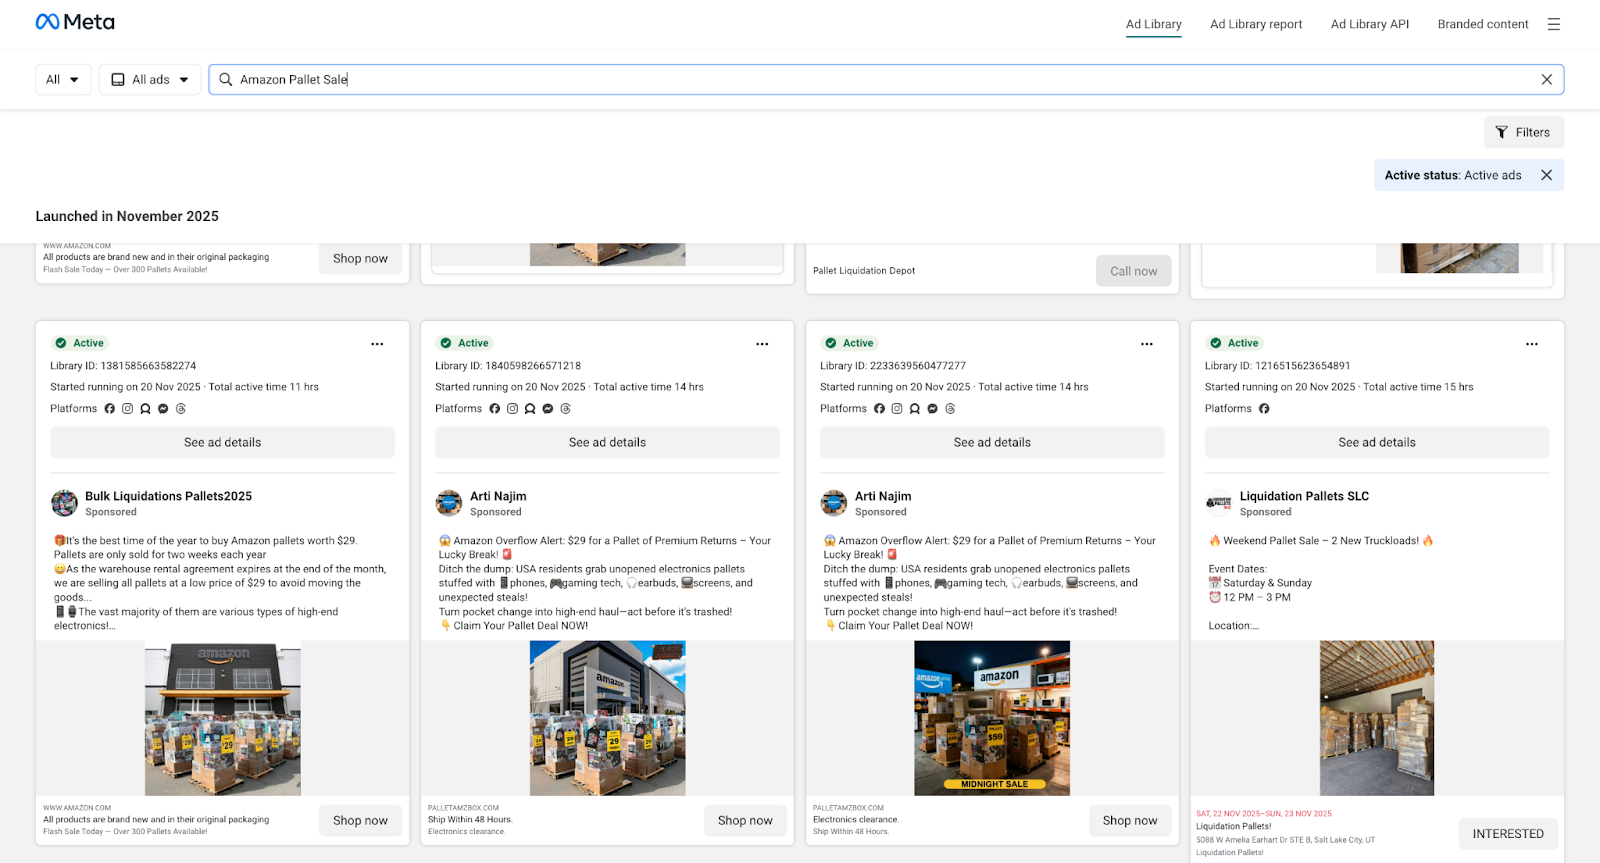Image resolution: width=1600 pixels, height=863 pixels.
Task: Click the search magnifier icon
Action: point(226,80)
